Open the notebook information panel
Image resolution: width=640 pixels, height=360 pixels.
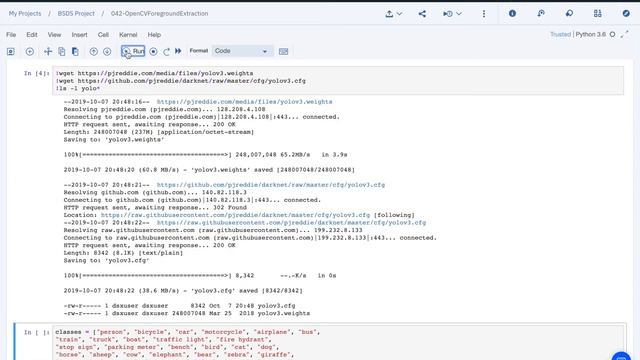(x=512, y=13)
